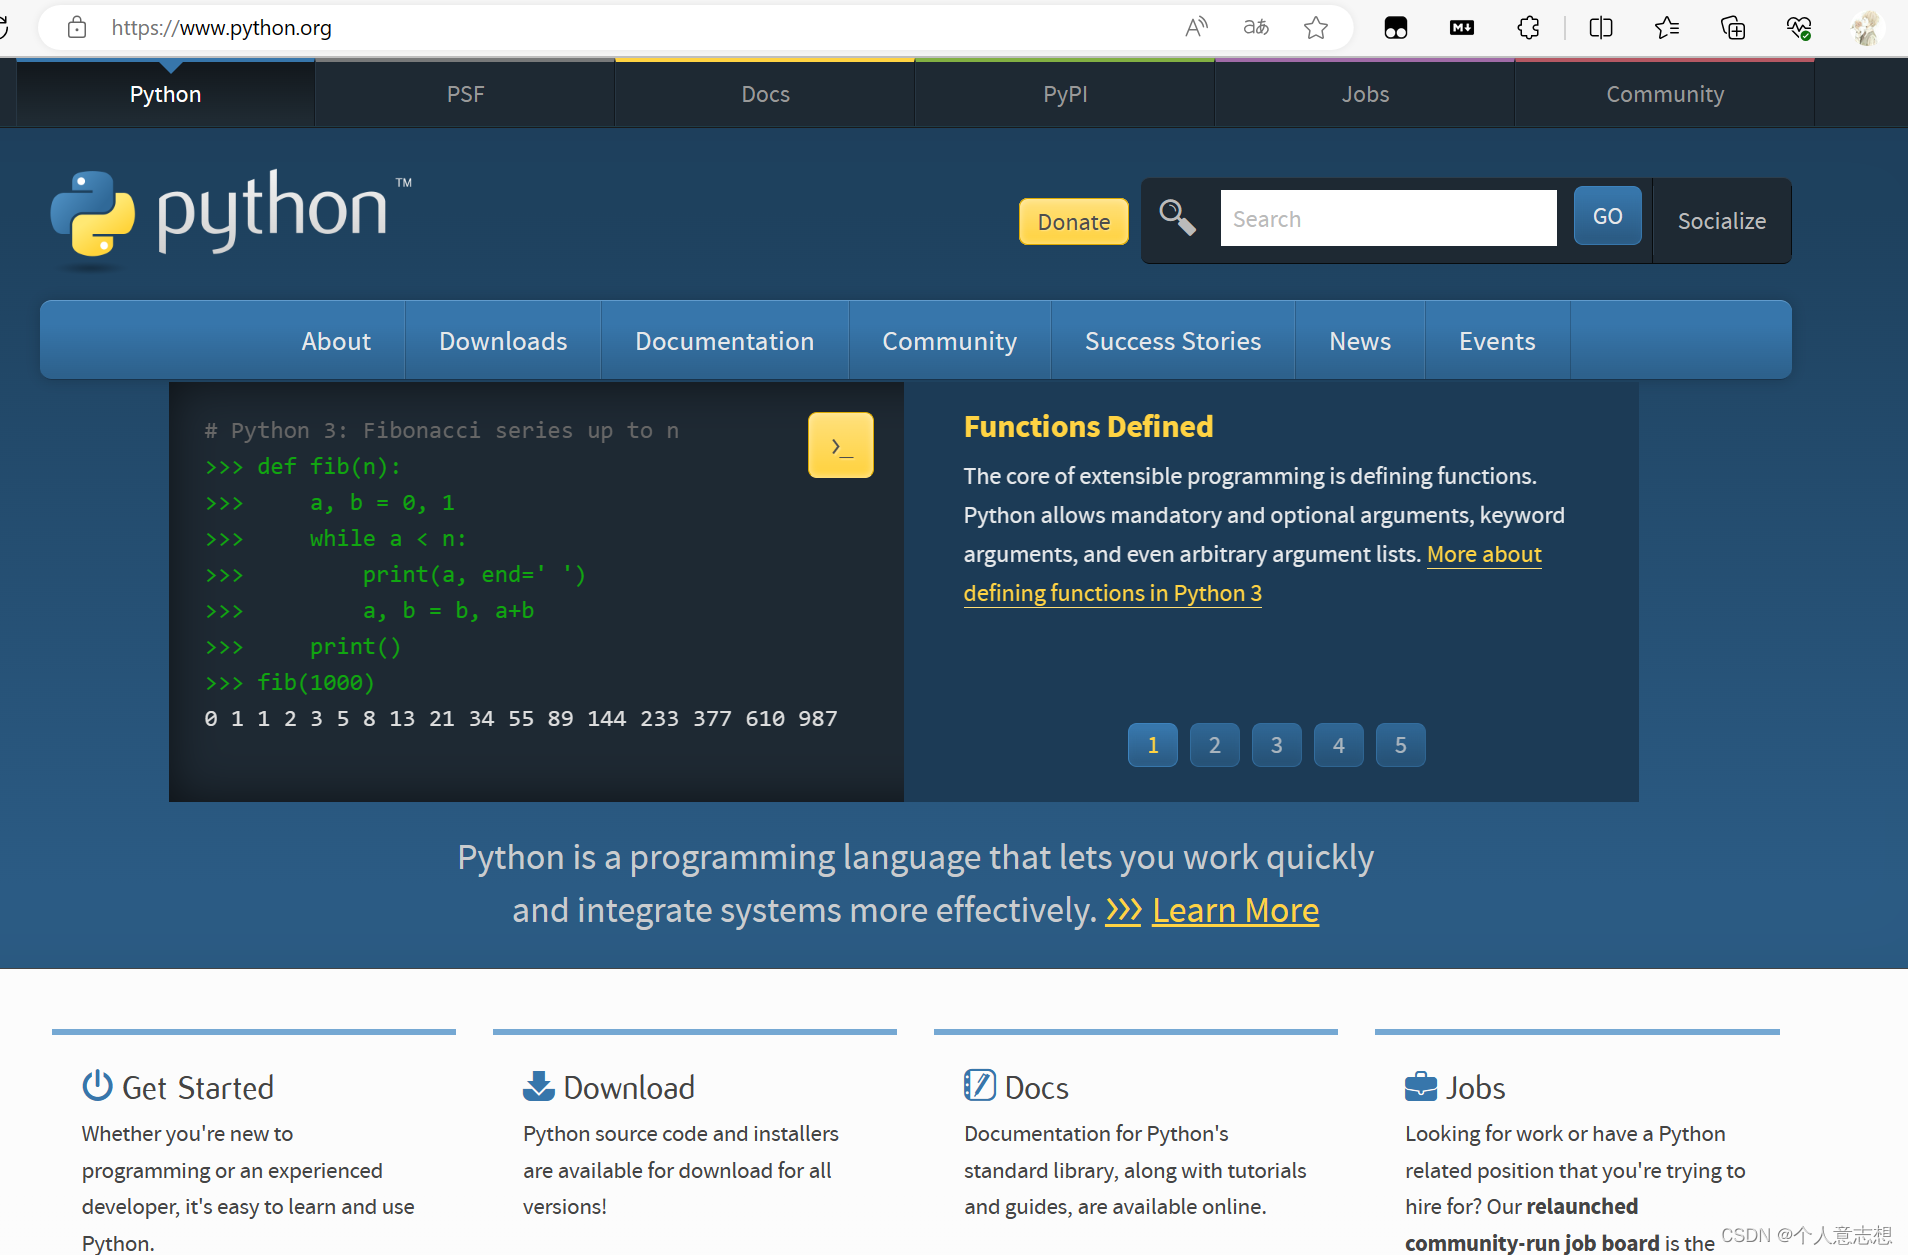Viewport: 1908px width, 1255px height.
Task: Open the Events menu
Action: (x=1497, y=341)
